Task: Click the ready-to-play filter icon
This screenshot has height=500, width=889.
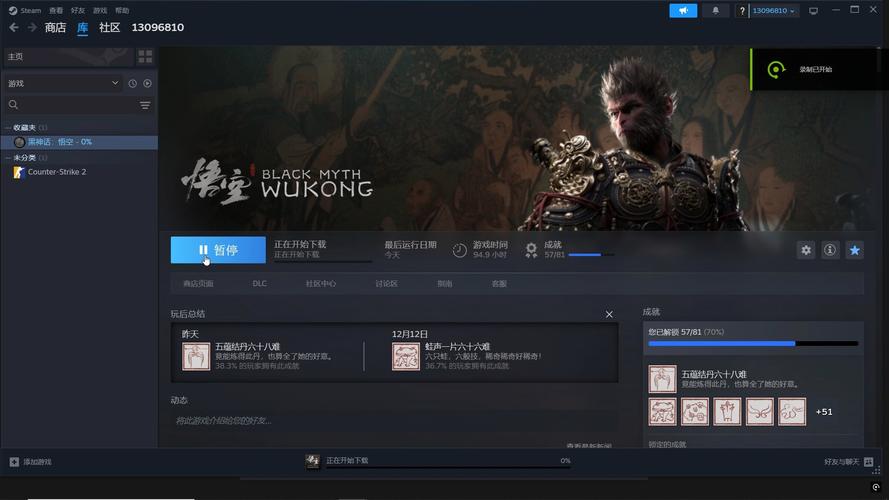Action: [147, 83]
